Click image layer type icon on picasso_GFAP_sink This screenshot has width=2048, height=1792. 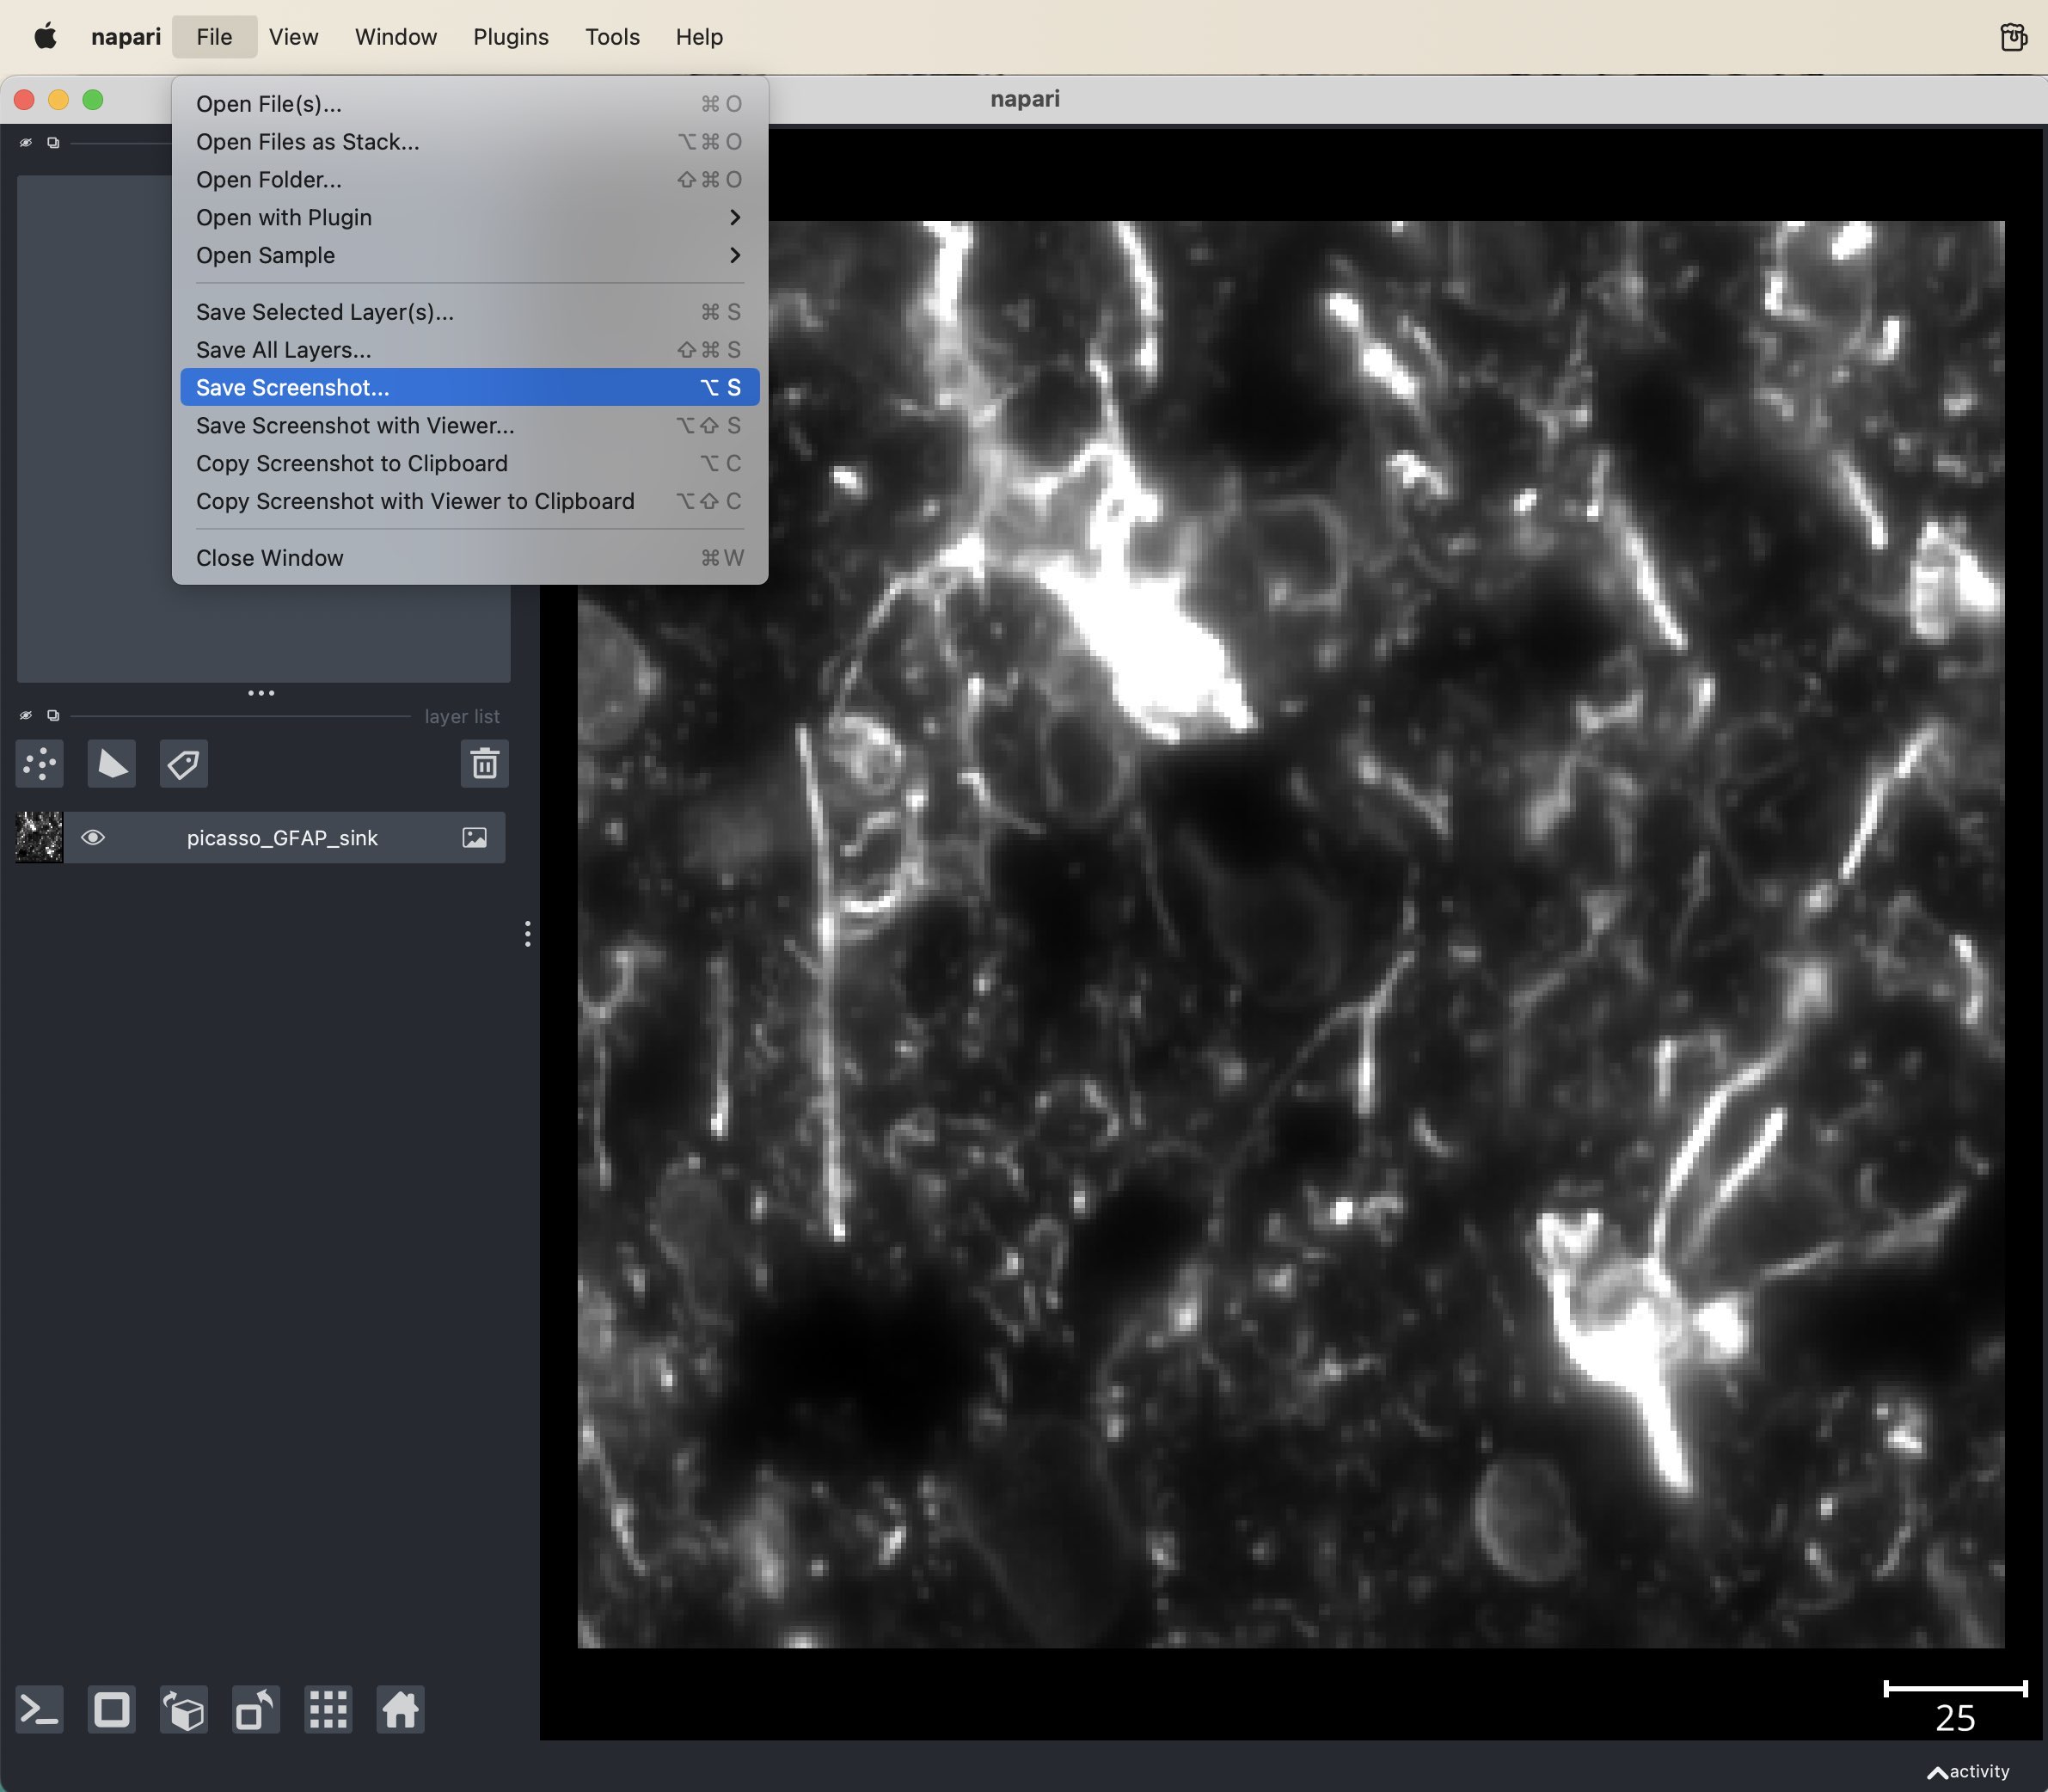(x=475, y=838)
